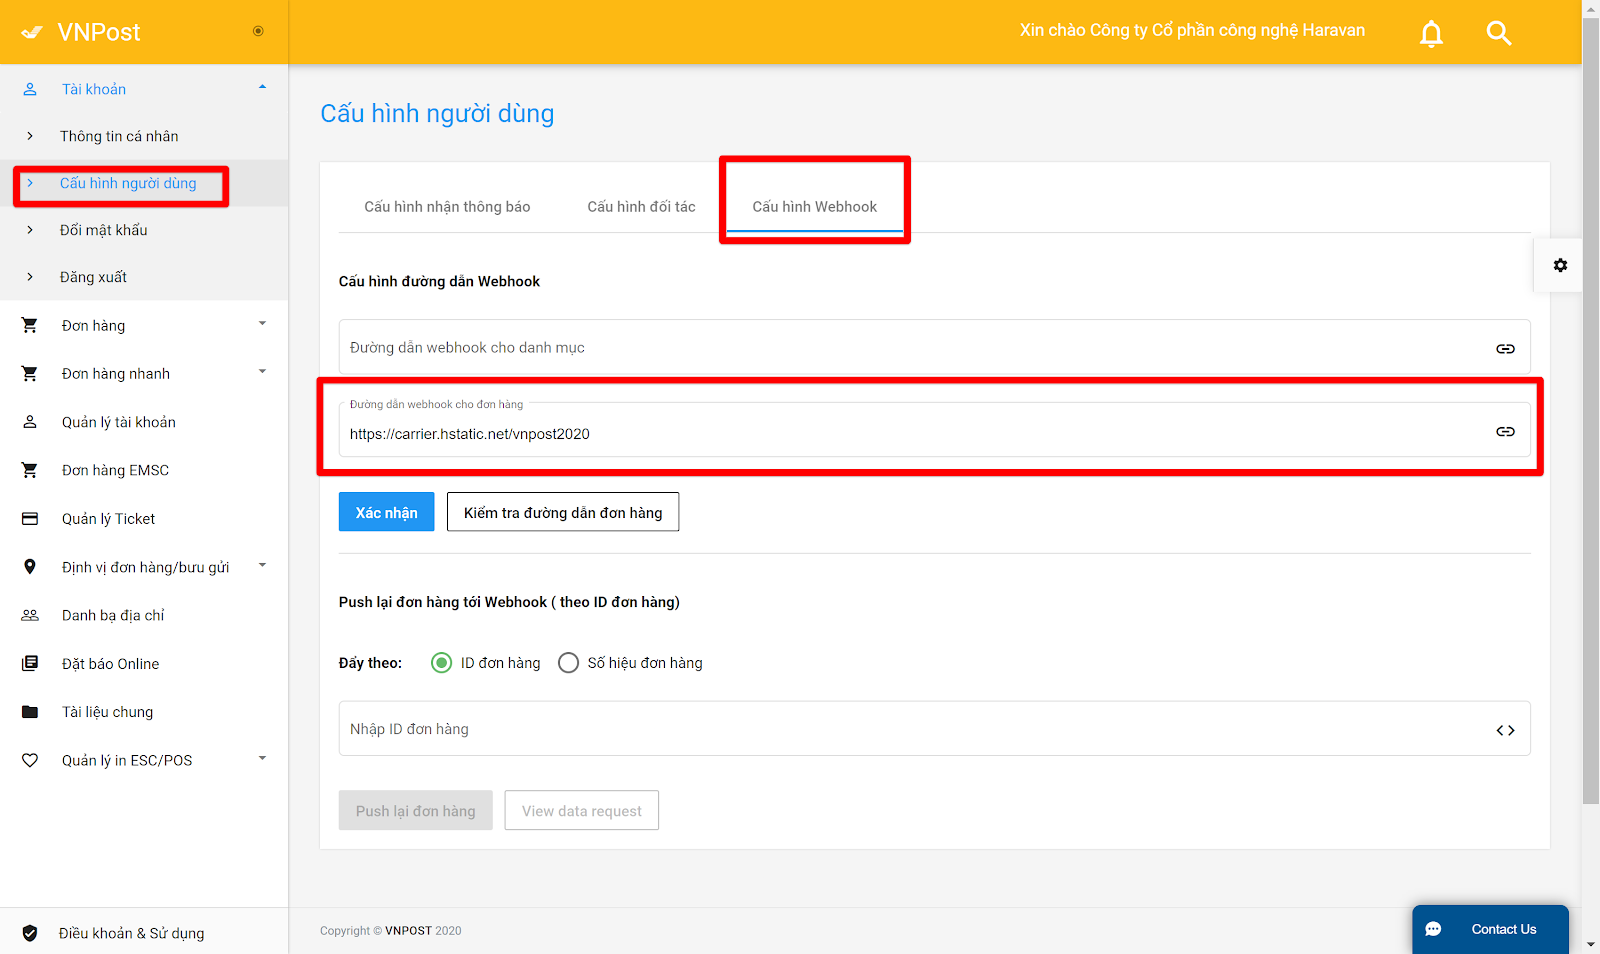
Task: Click Kiểm tra đường dẫn đơn hàng button
Action: point(562,512)
